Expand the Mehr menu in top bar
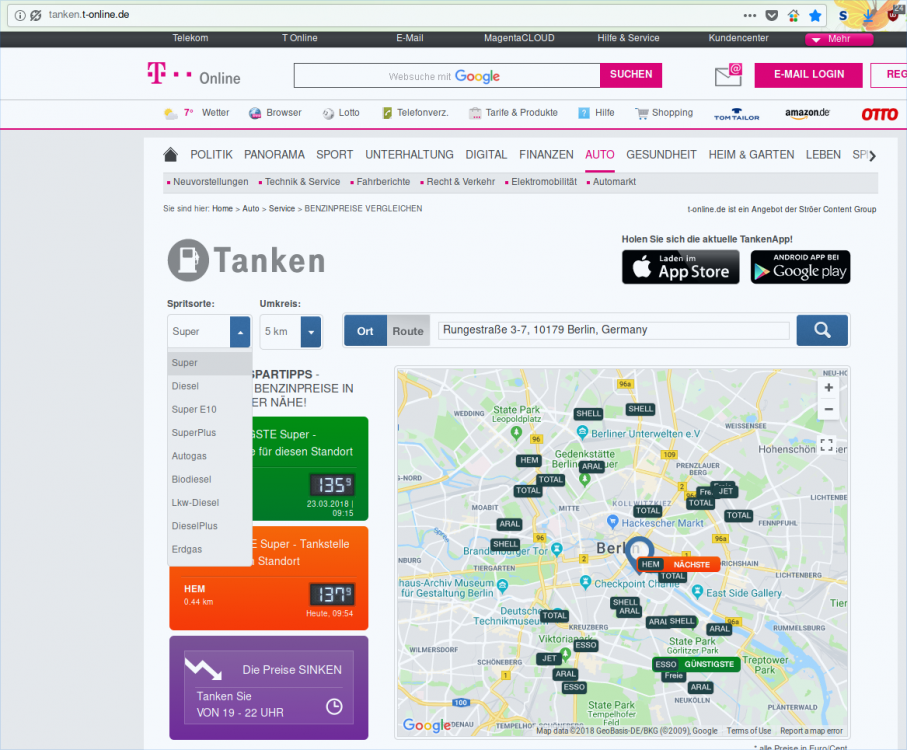The height and width of the screenshot is (750, 907). click(x=839, y=39)
